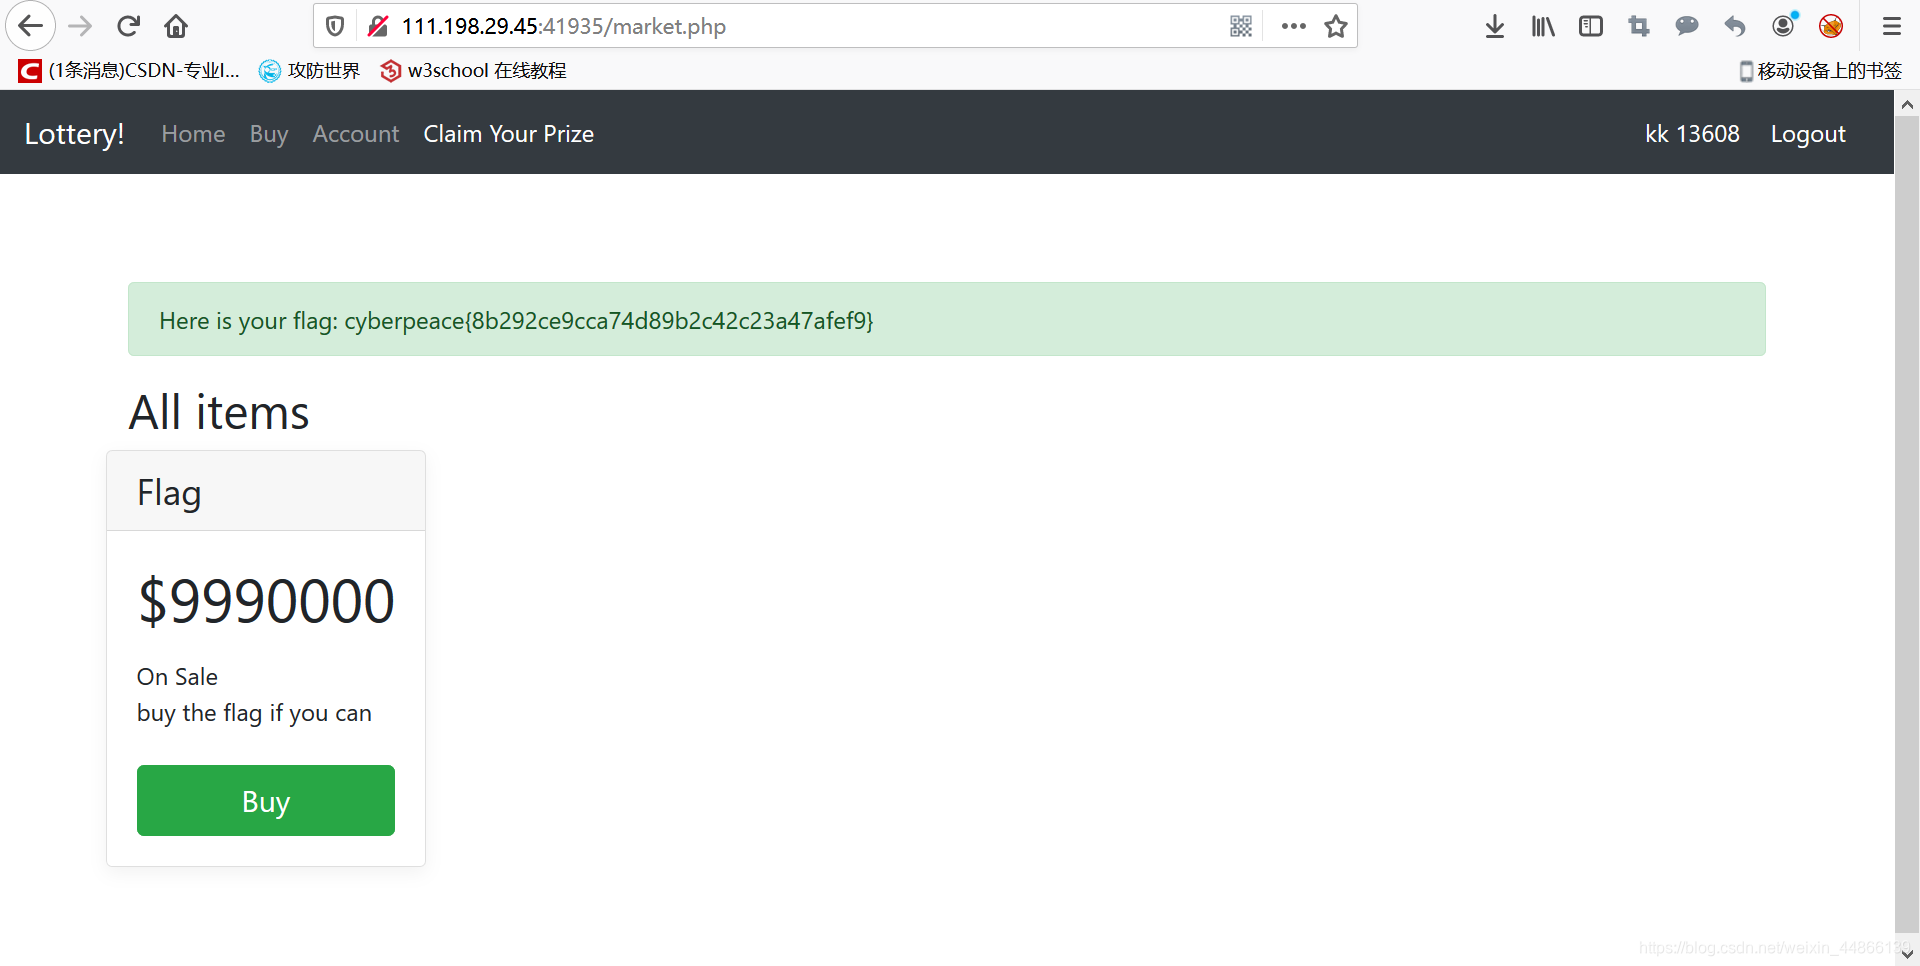Screen dimensions: 1920x966
Task: Open Buy nav item
Action: tap(269, 134)
